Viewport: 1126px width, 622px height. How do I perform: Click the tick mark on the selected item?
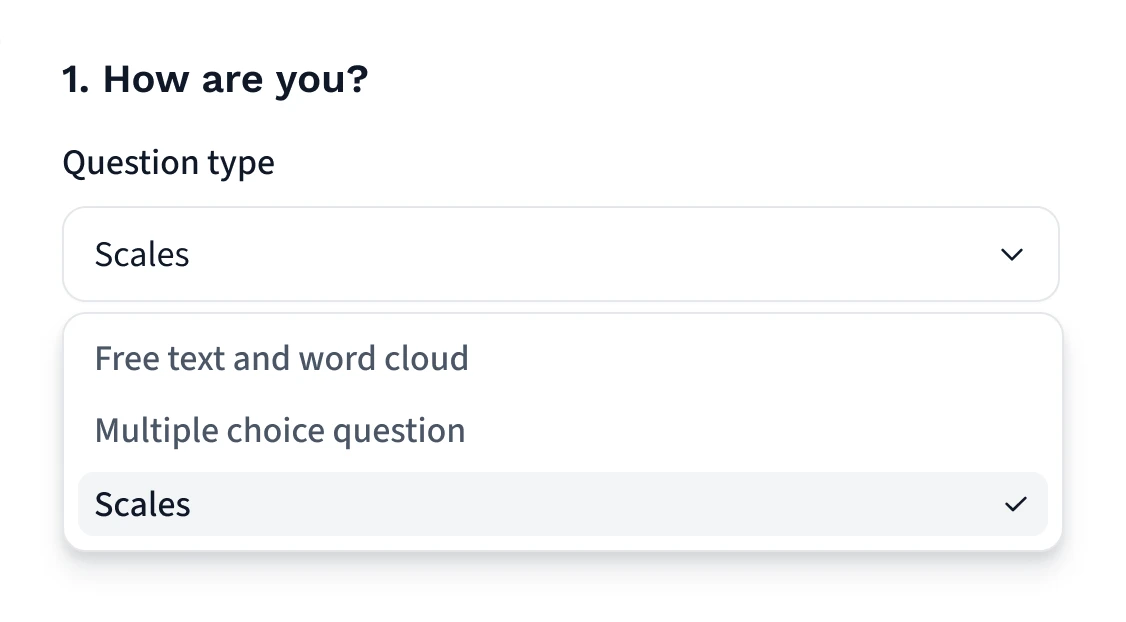(x=1015, y=505)
